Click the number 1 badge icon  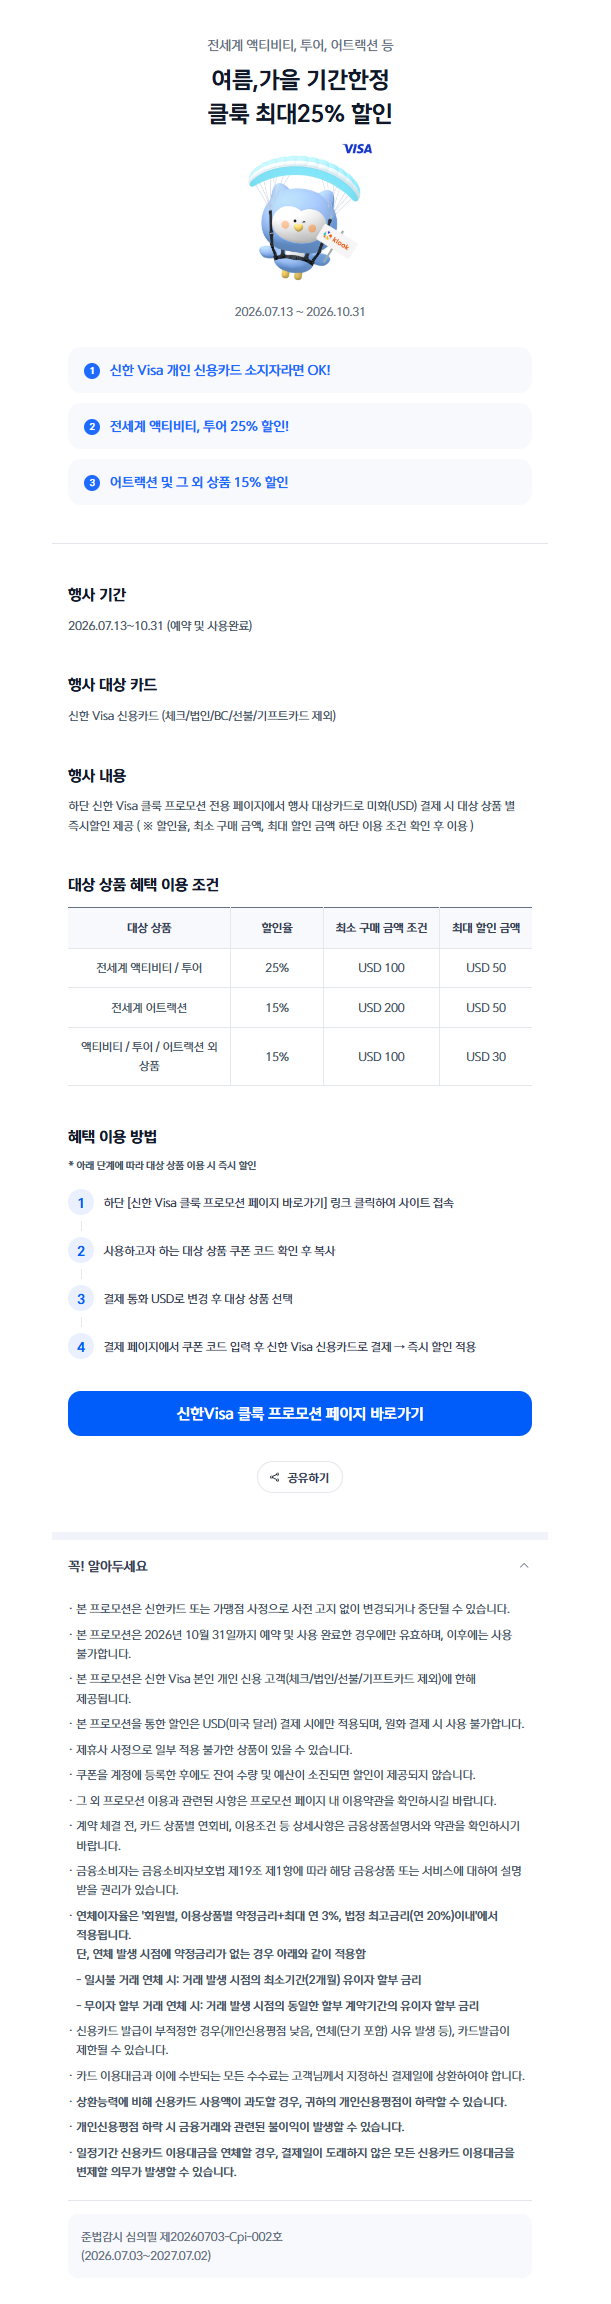pyautogui.click(x=92, y=370)
